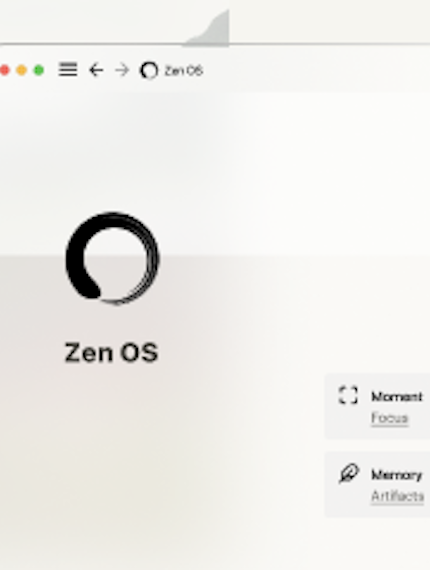The width and height of the screenshot is (430, 570).
Task: Minimize window using the yellow button
Action: coord(22,70)
